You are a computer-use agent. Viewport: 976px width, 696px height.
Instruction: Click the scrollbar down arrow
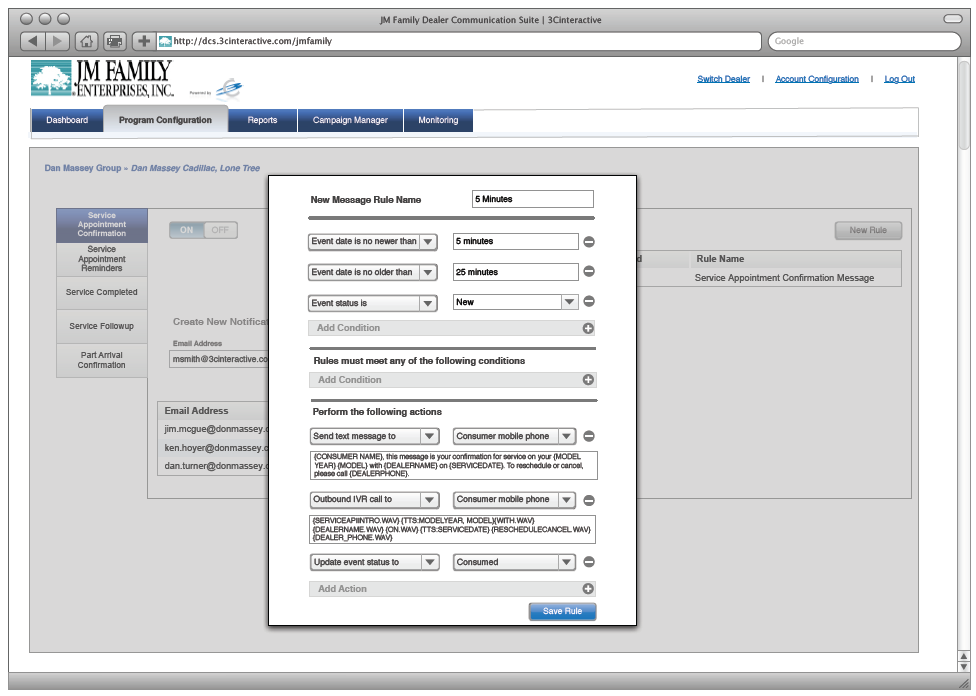(x=964, y=667)
